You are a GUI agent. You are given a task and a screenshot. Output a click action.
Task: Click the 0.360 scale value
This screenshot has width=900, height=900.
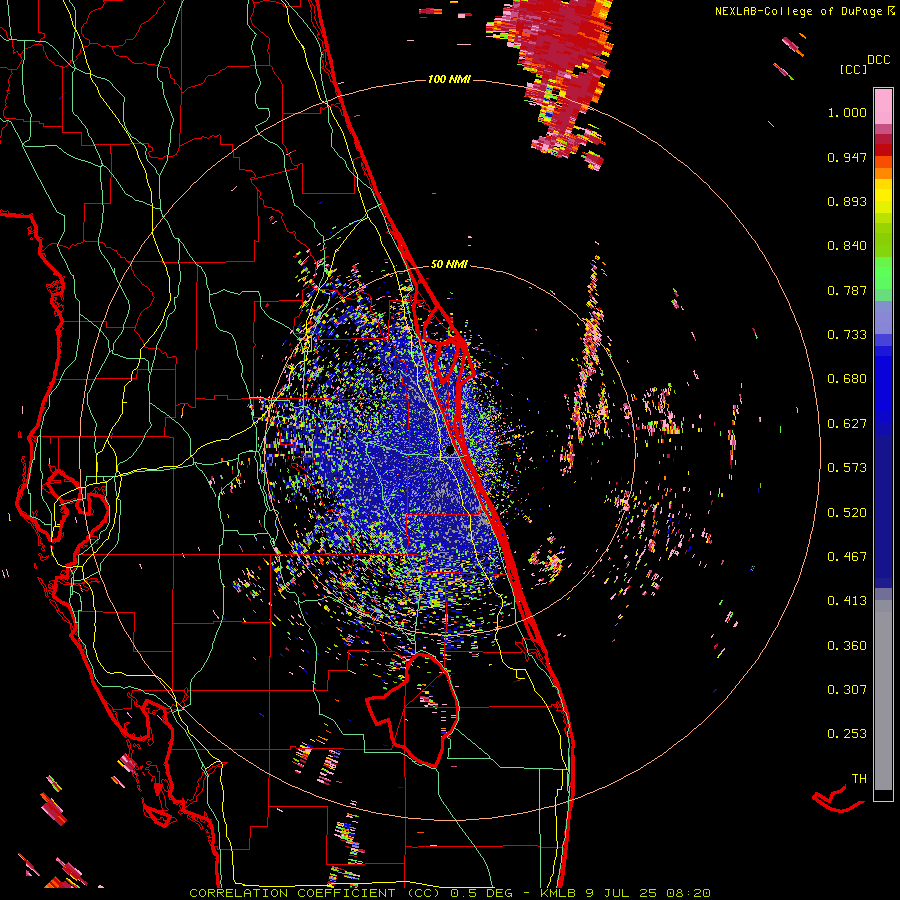847,646
